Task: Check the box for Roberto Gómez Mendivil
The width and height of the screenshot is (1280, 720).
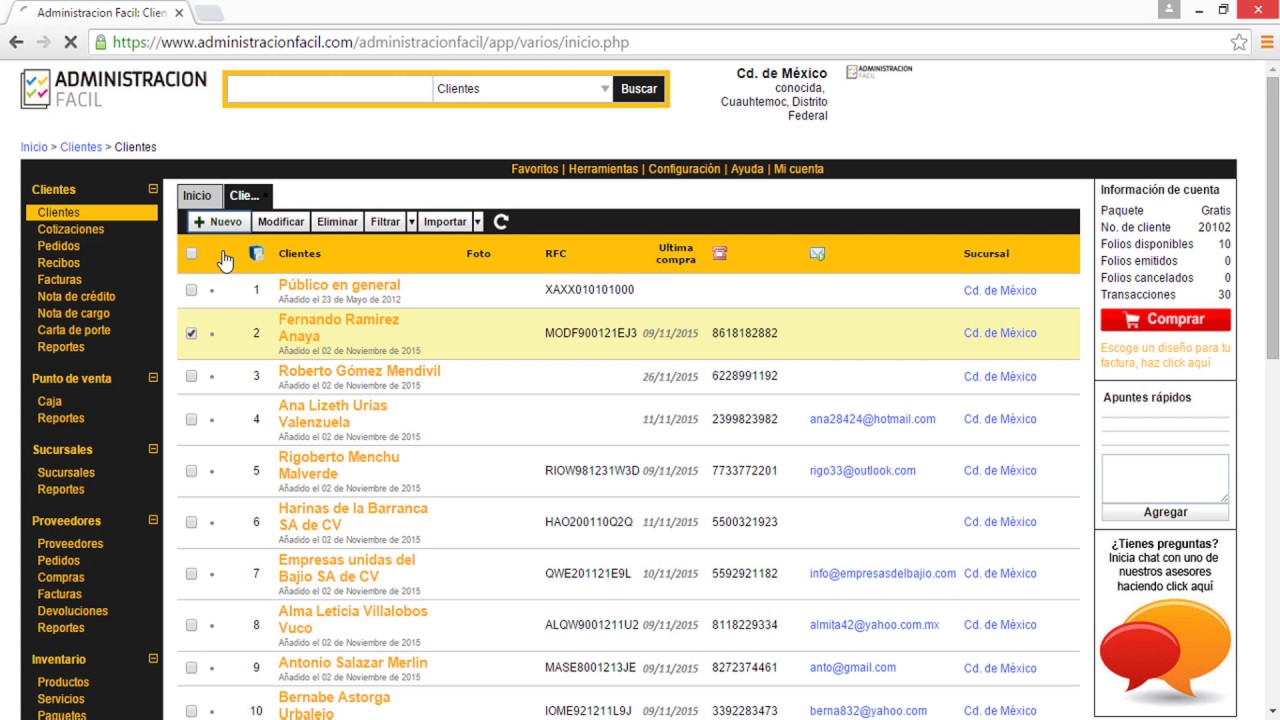Action: 191,376
